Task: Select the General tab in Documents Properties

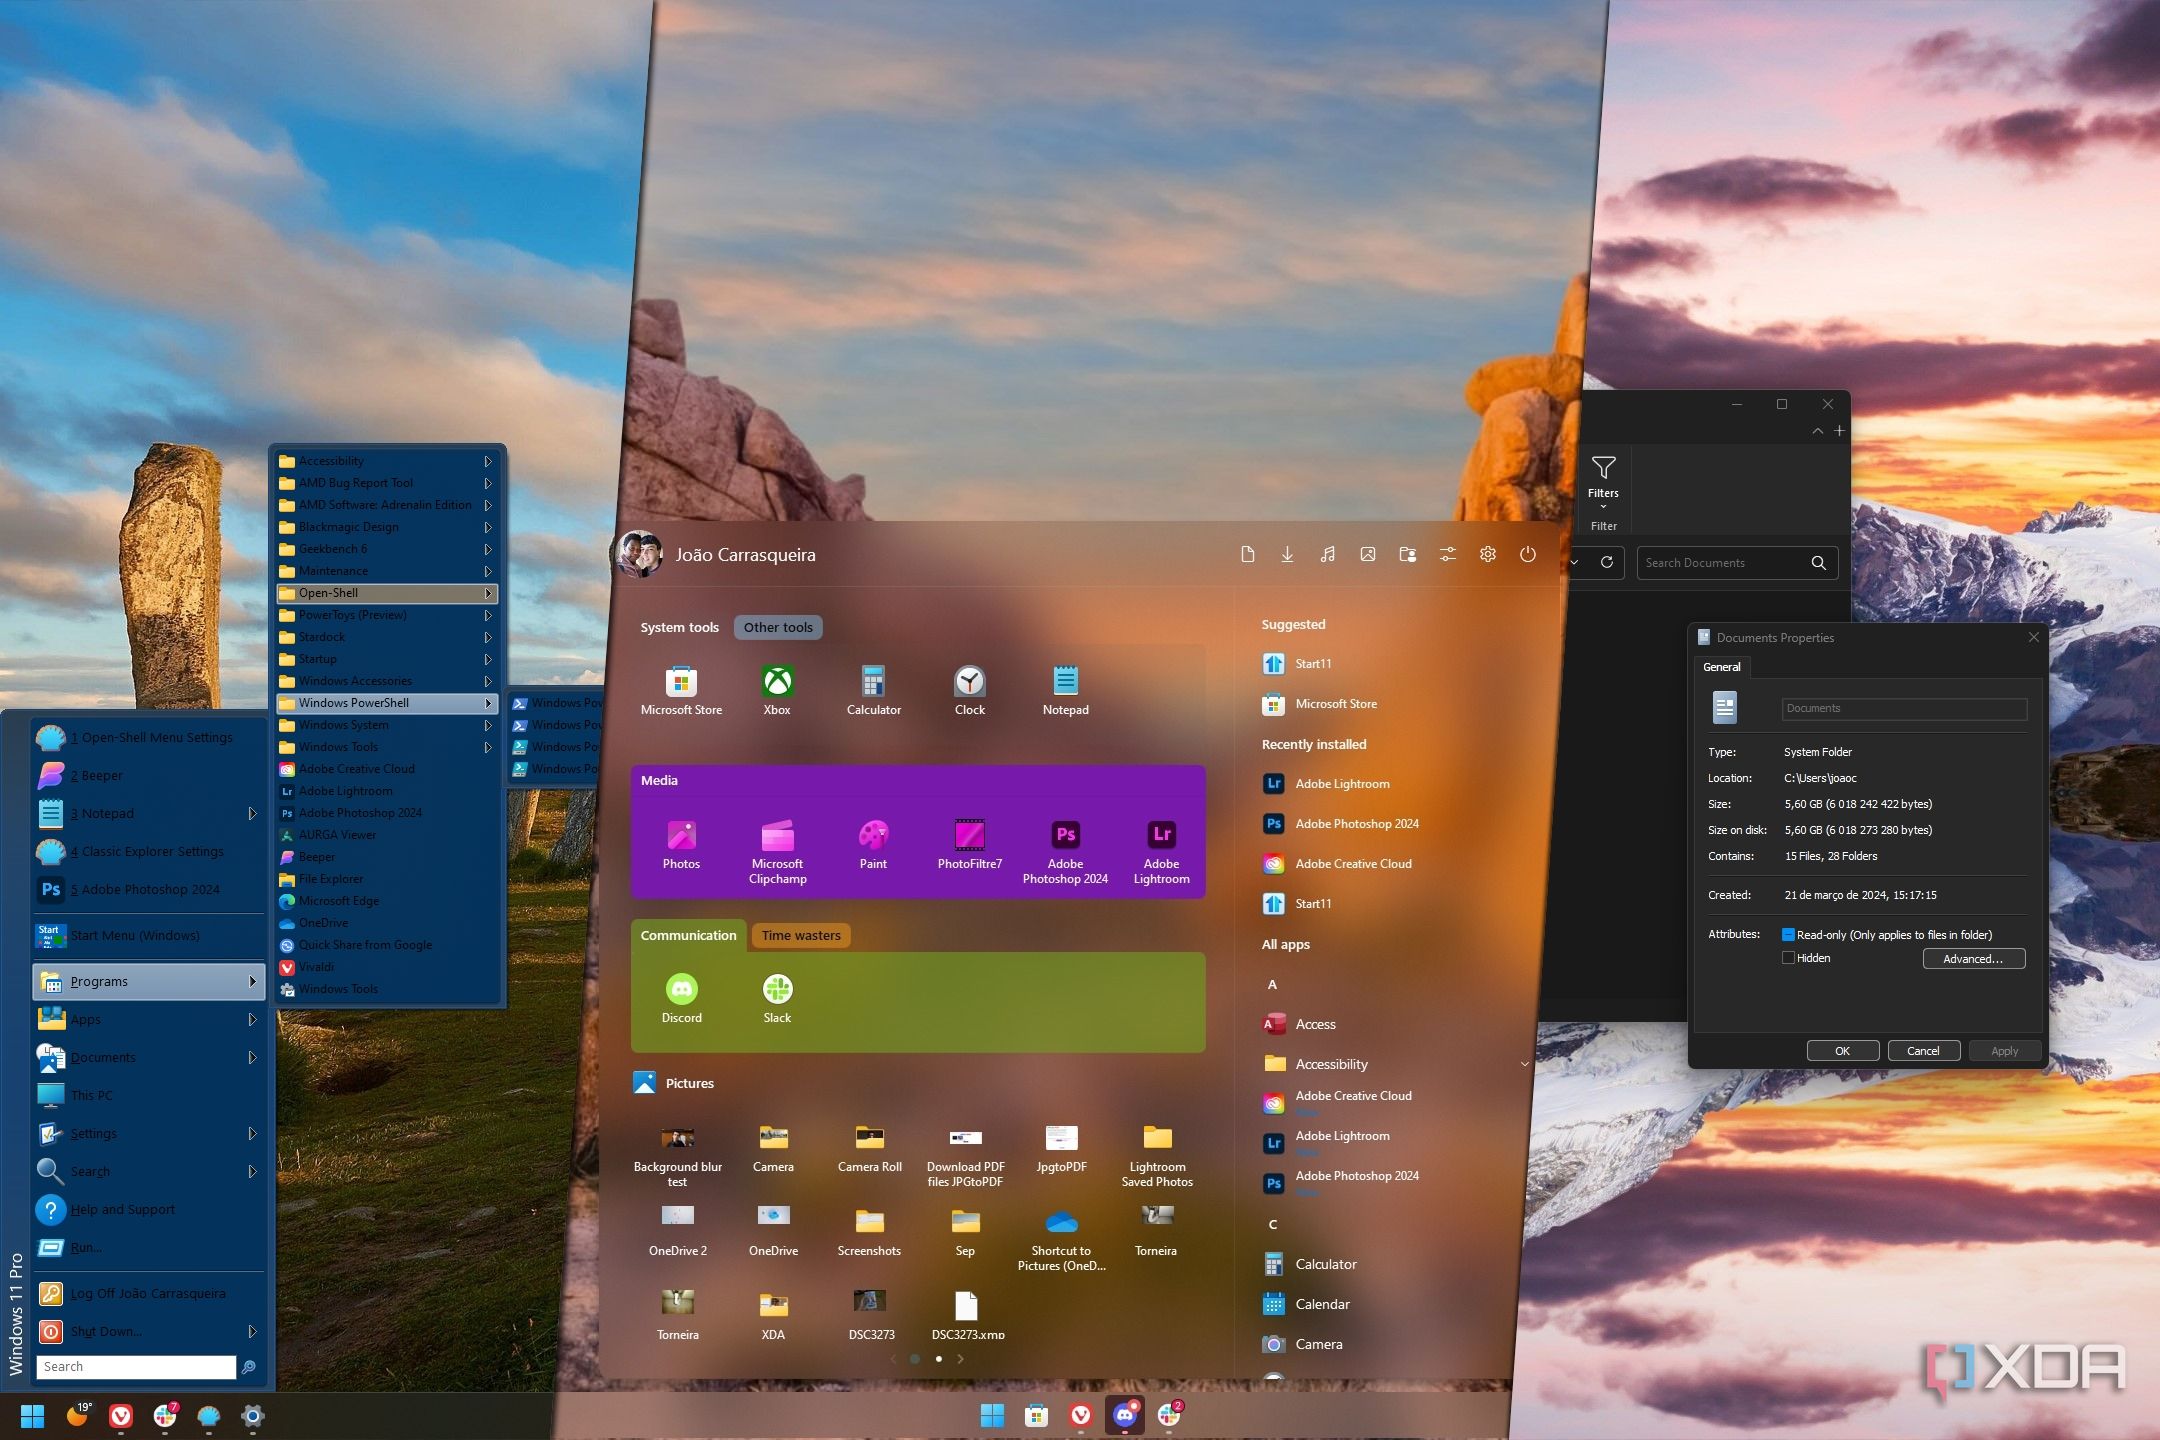Action: coord(1722,667)
